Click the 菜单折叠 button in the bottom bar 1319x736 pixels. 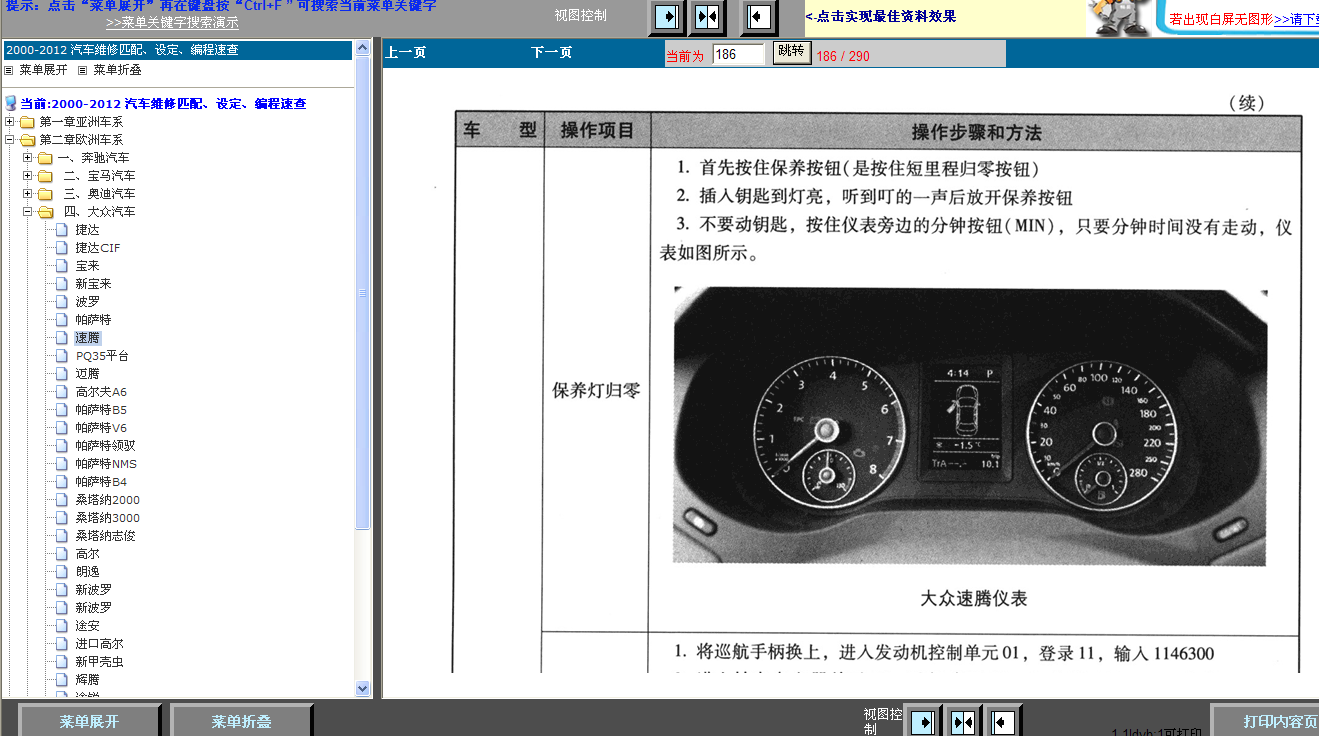pyautogui.click(x=242, y=721)
